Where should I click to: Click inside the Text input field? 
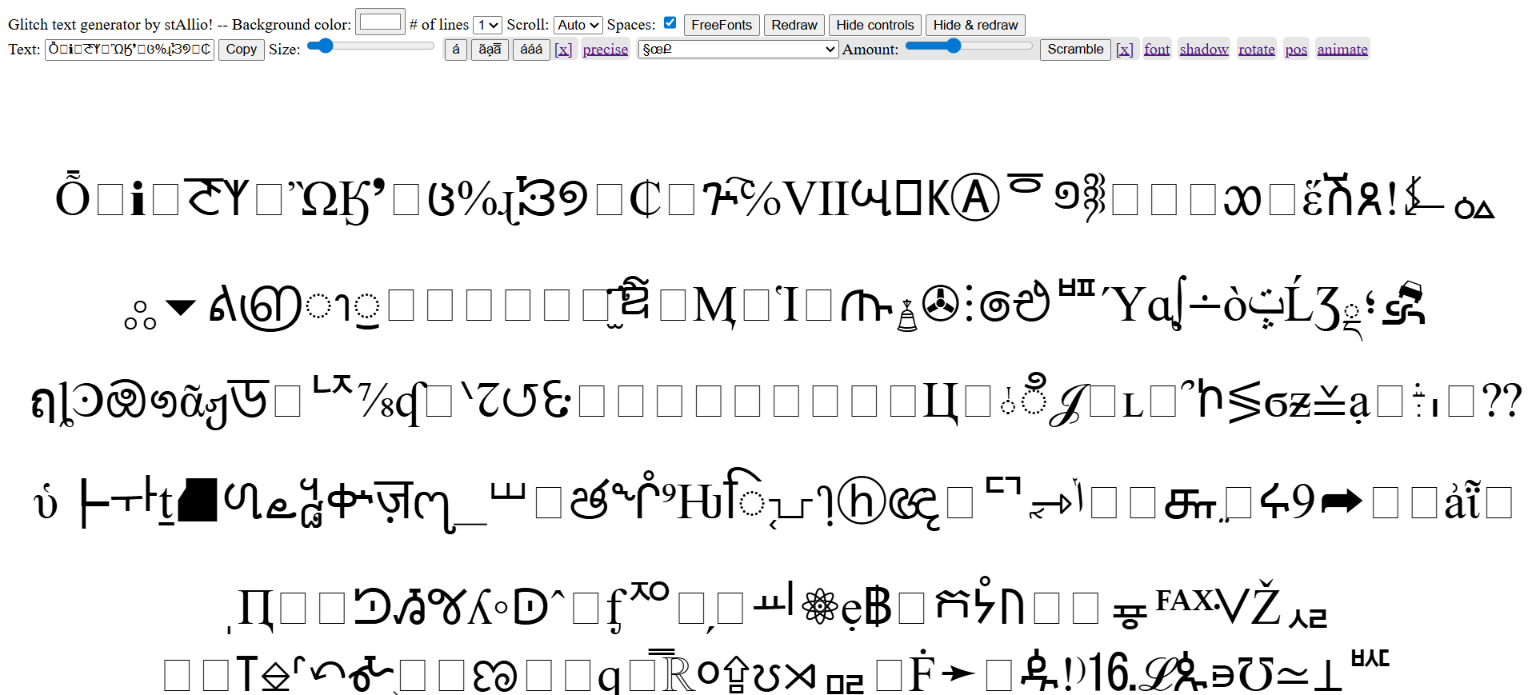point(129,49)
